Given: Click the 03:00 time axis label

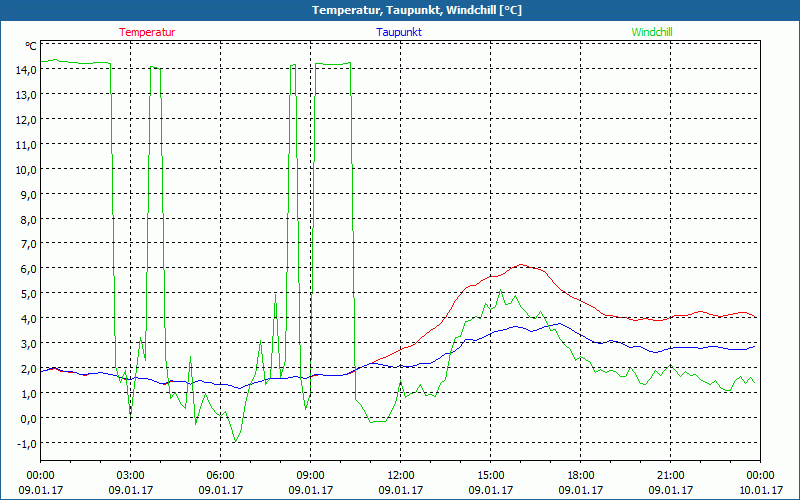Looking at the screenshot, I should pos(131,476).
